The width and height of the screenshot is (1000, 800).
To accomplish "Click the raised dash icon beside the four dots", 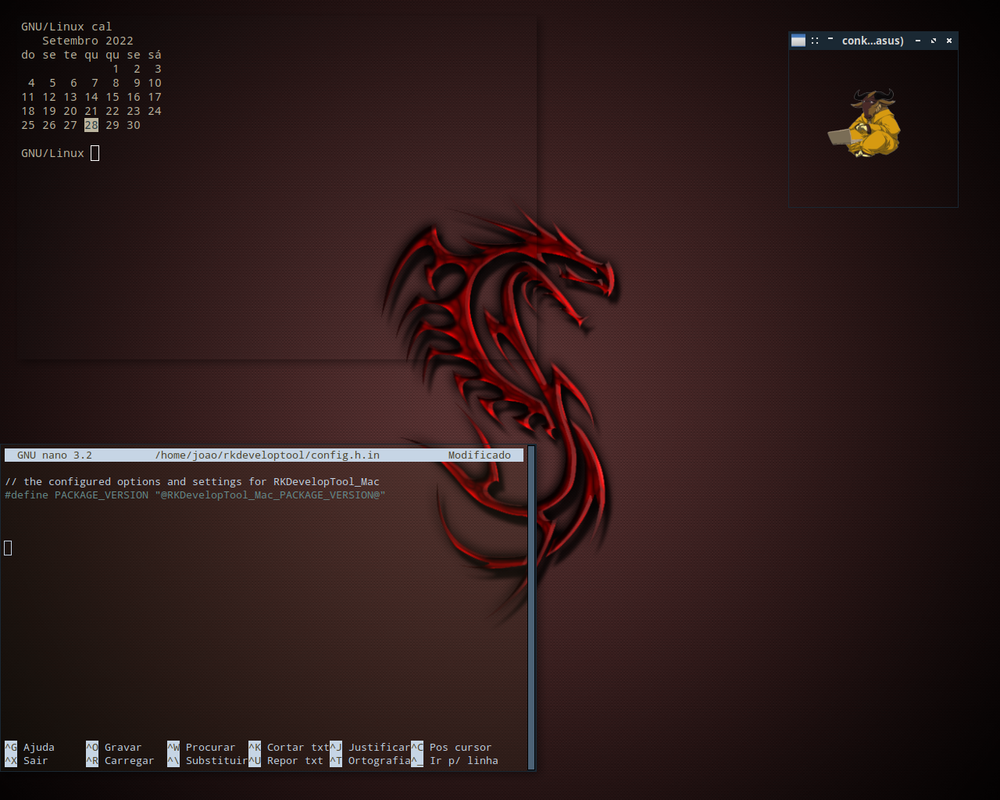I will 830,39.
